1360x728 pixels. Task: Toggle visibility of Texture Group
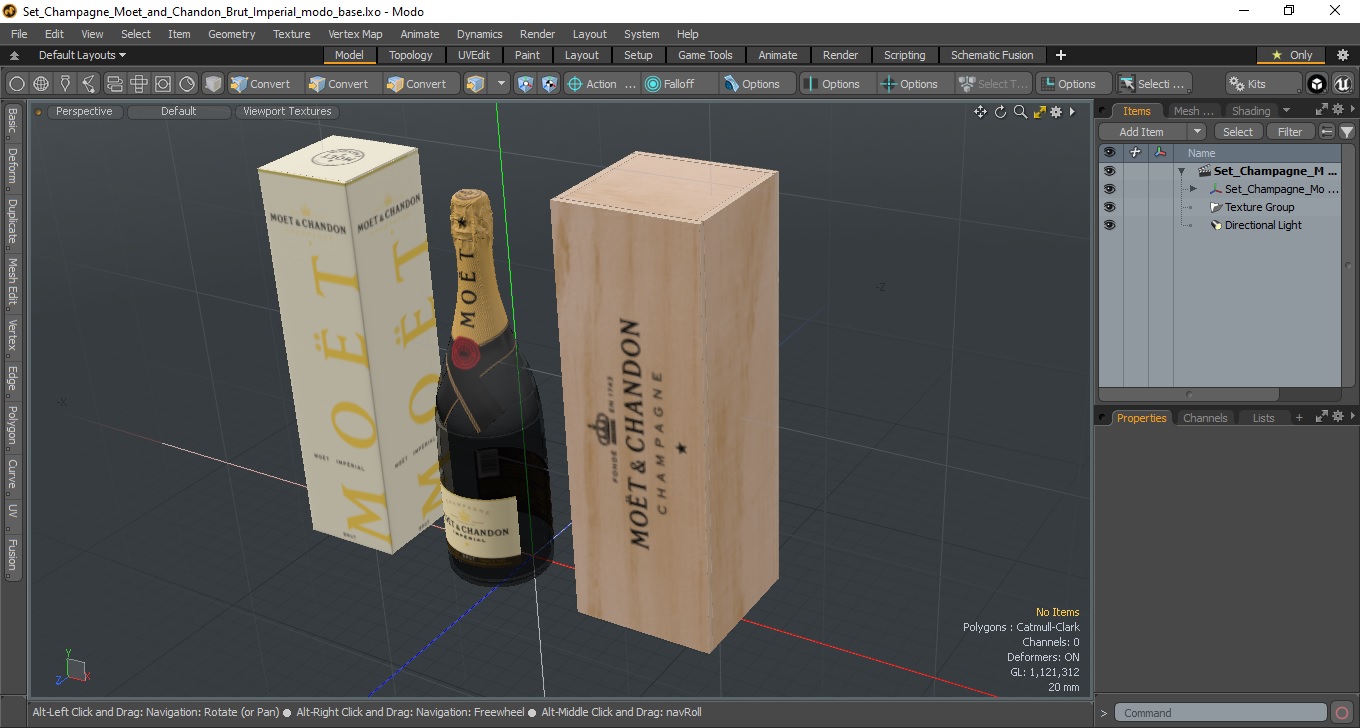(x=1109, y=207)
